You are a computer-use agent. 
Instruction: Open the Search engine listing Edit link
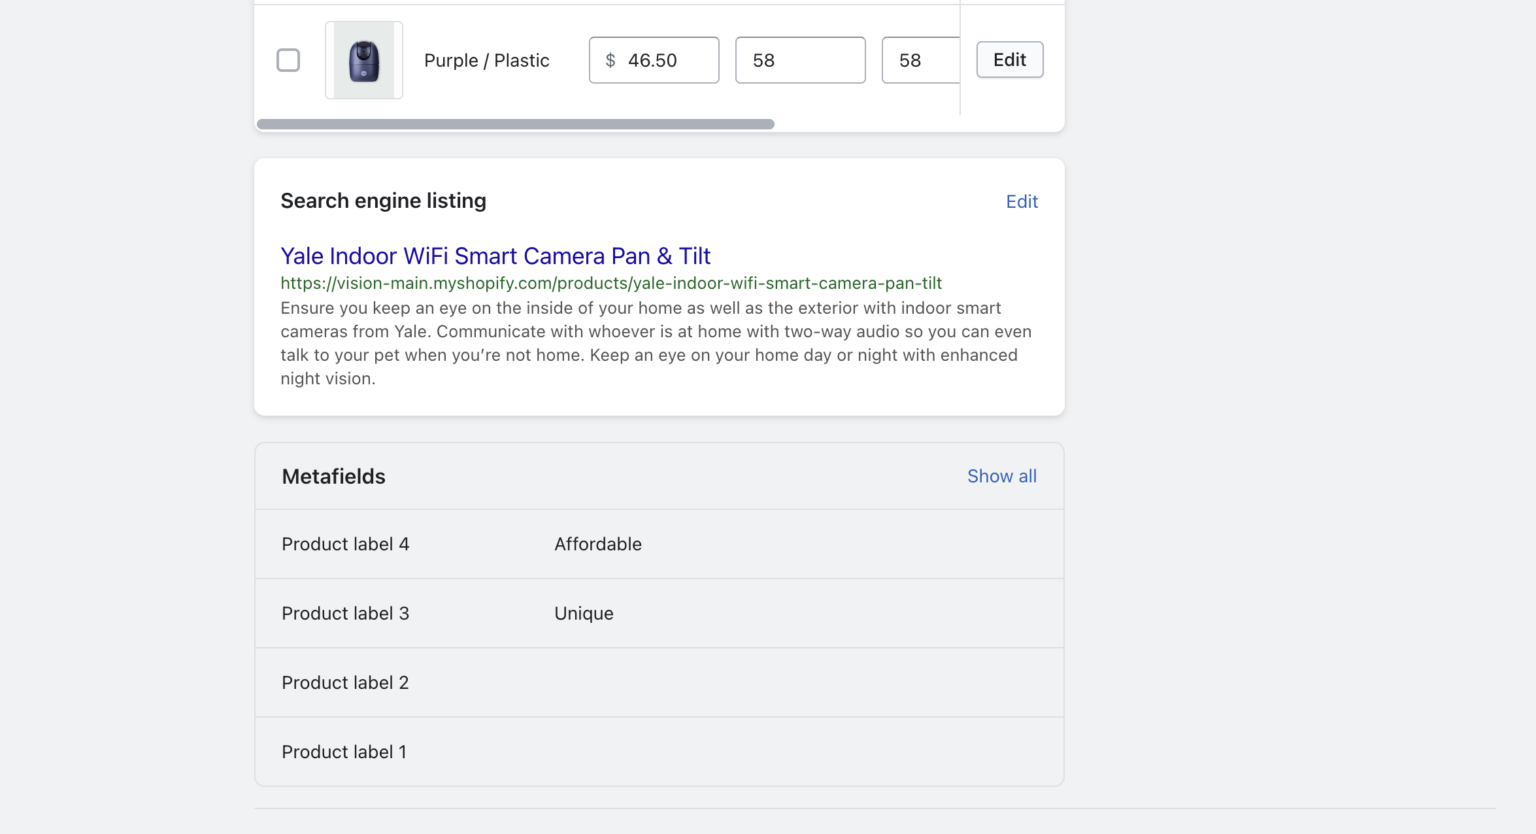click(1021, 201)
